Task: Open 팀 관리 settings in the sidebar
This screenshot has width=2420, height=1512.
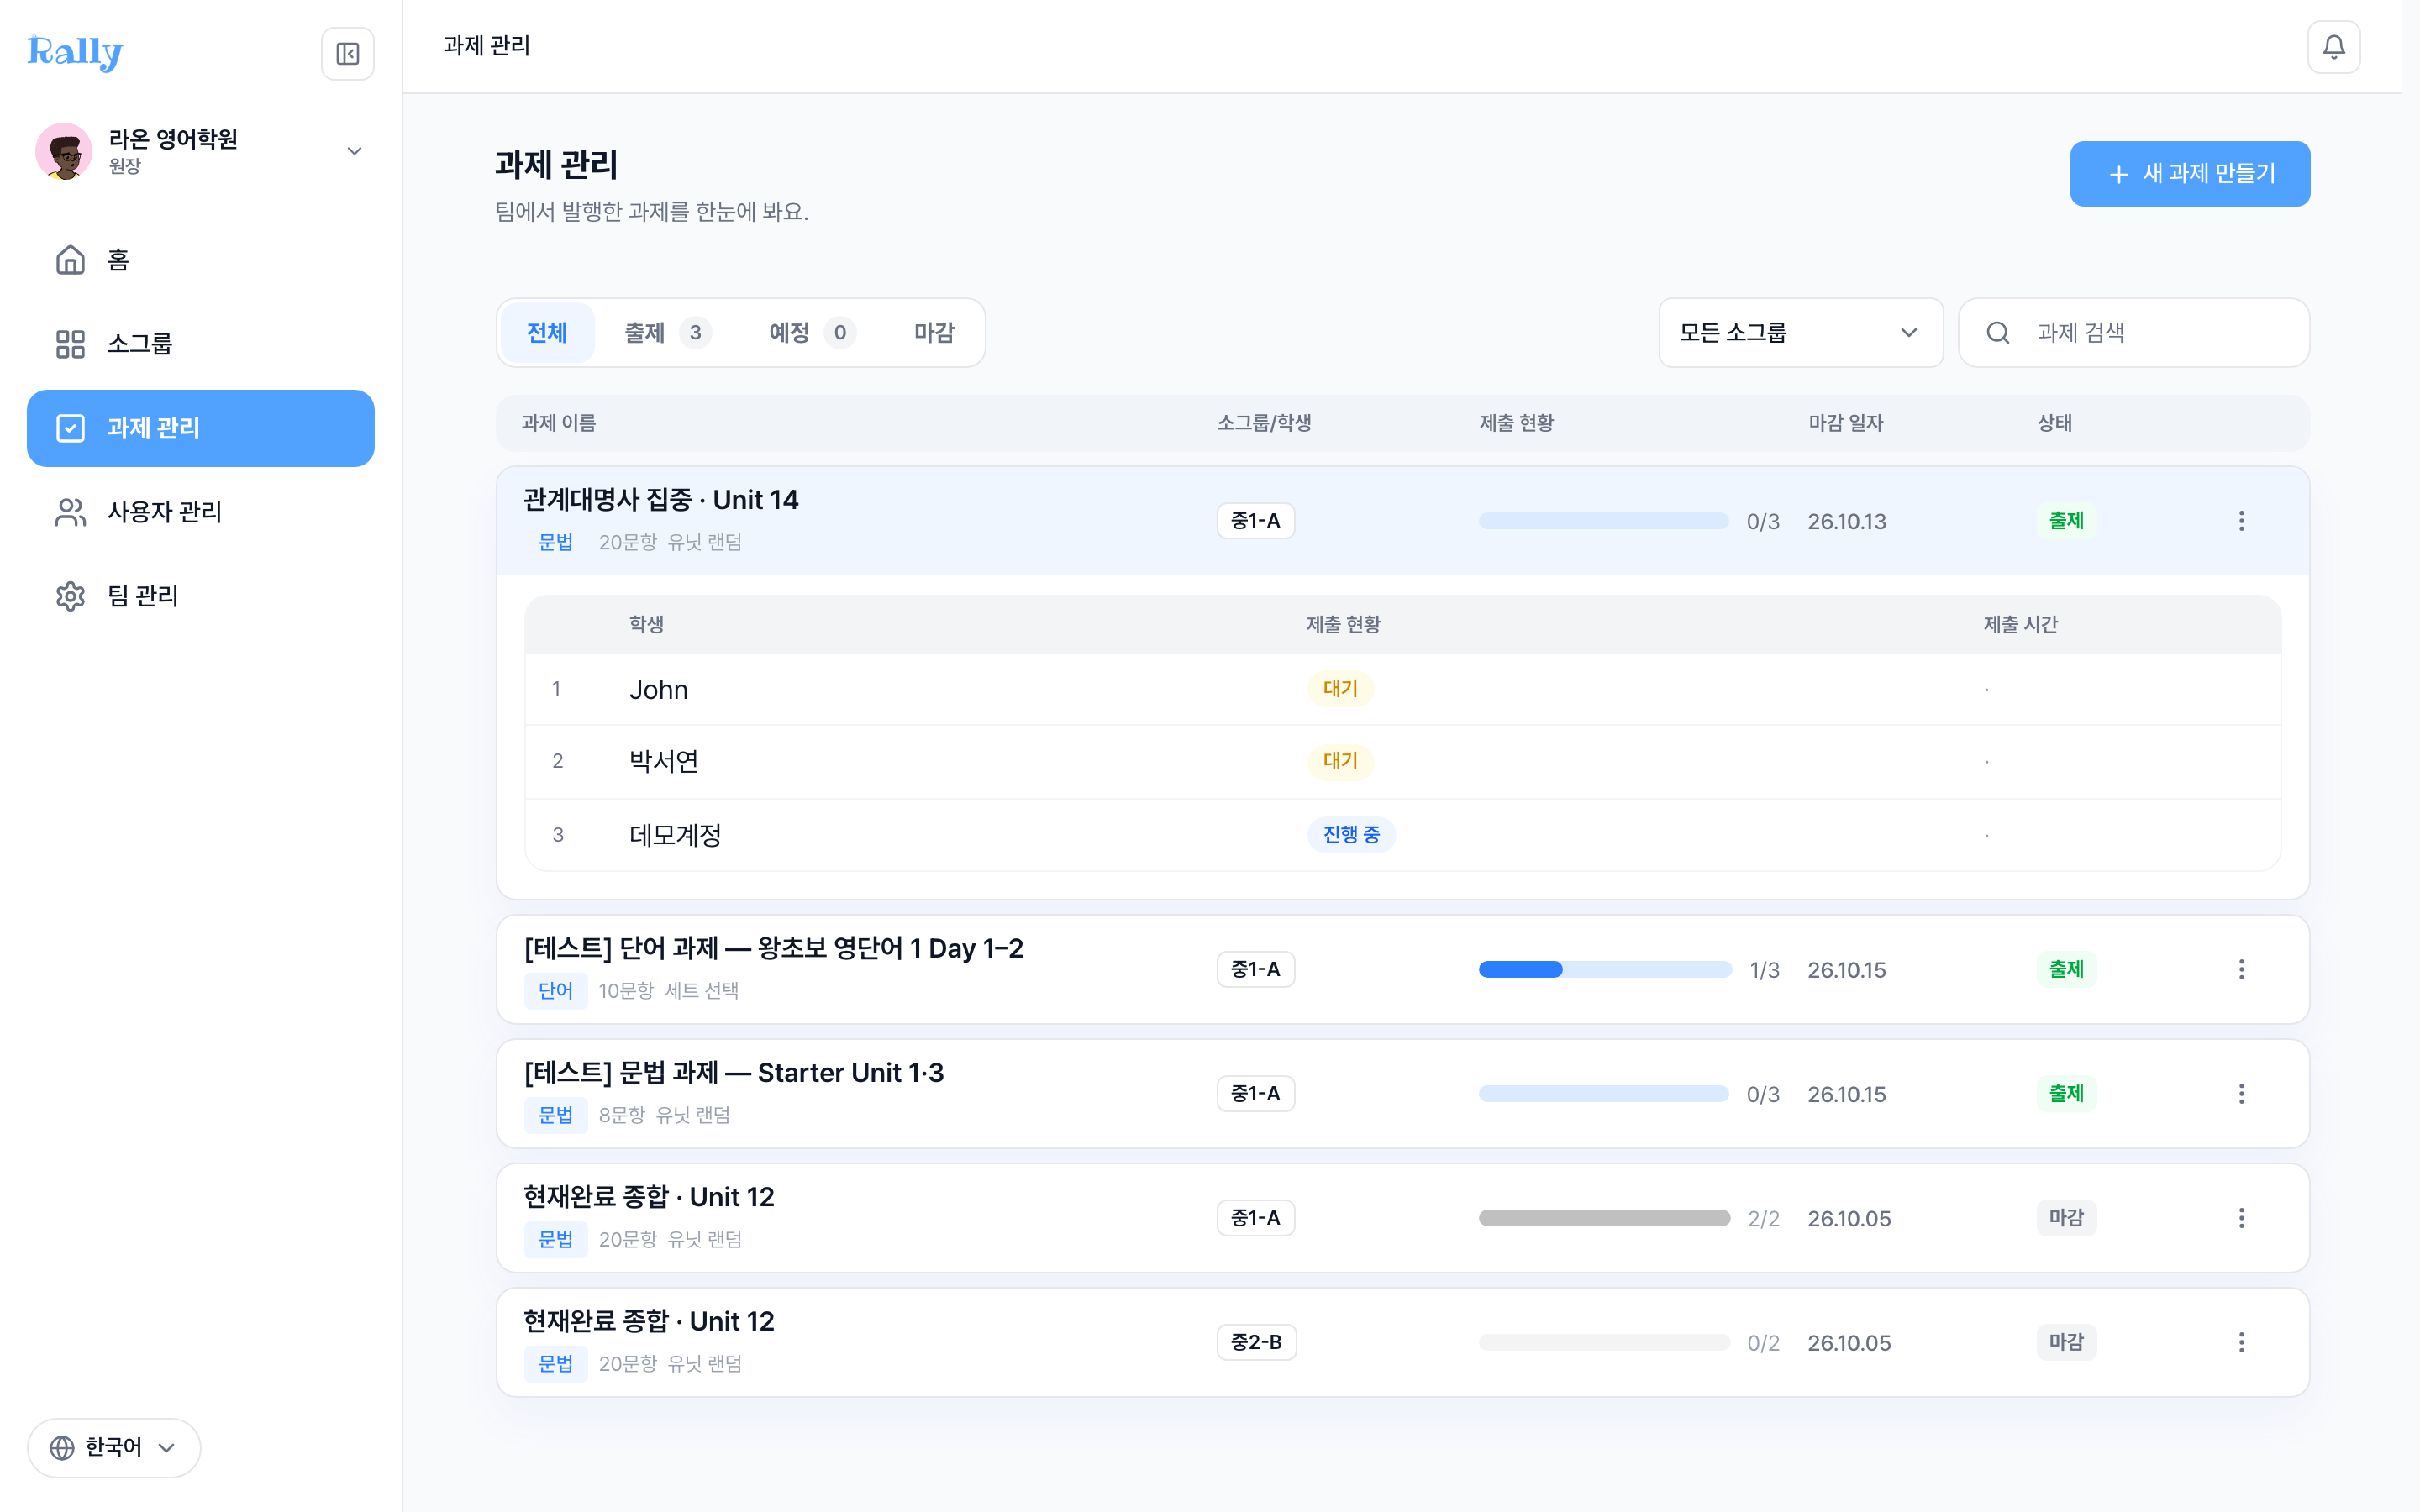Action: click(x=200, y=596)
